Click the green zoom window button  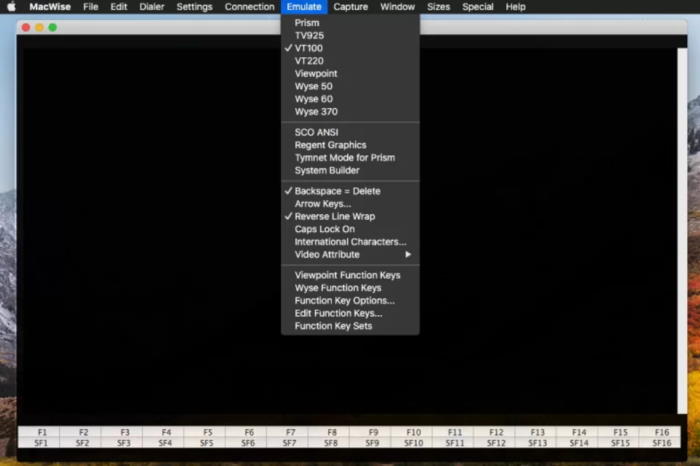tap(53, 28)
